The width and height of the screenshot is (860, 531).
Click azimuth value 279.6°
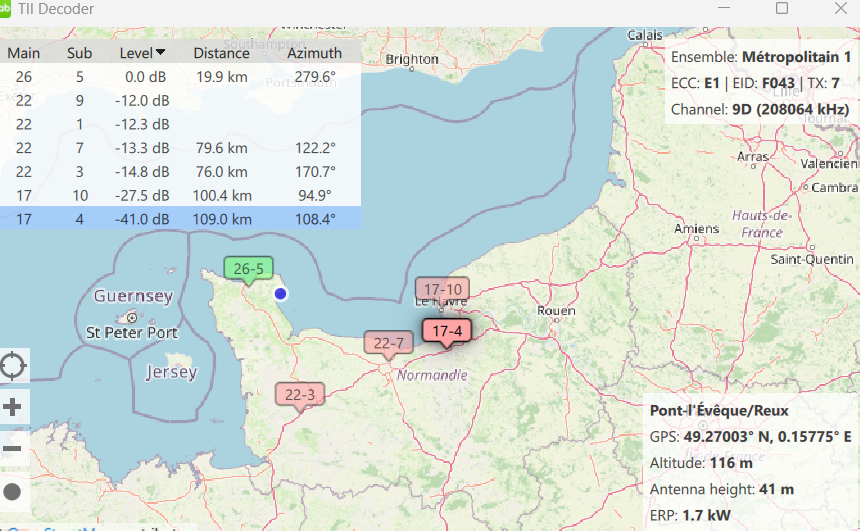coord(315,77)
